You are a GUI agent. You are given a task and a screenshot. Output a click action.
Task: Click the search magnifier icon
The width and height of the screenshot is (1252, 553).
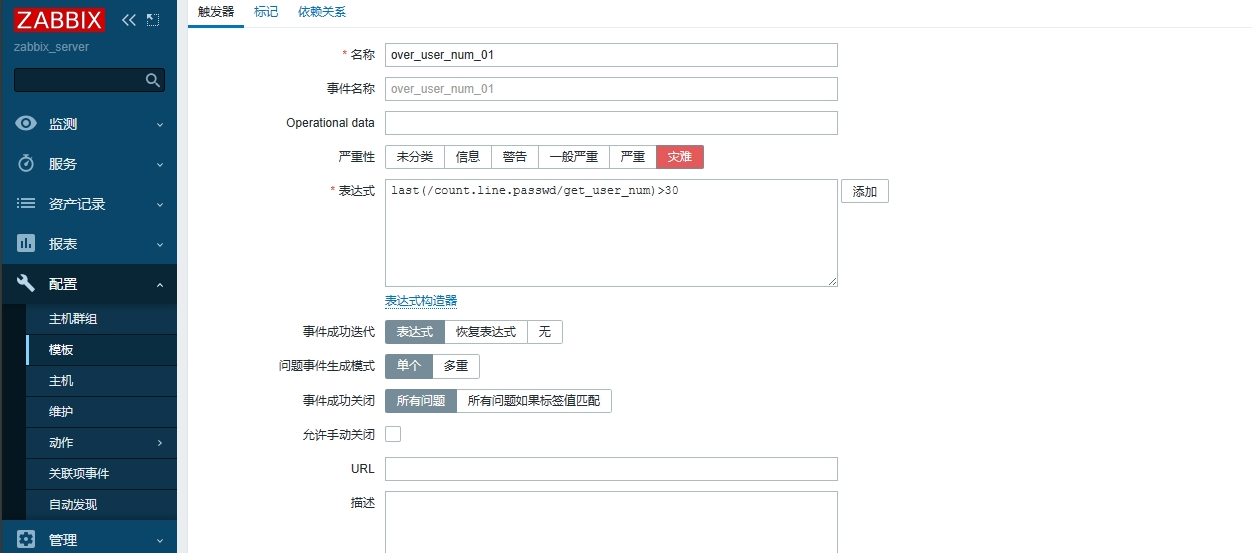tap(153, 80)
